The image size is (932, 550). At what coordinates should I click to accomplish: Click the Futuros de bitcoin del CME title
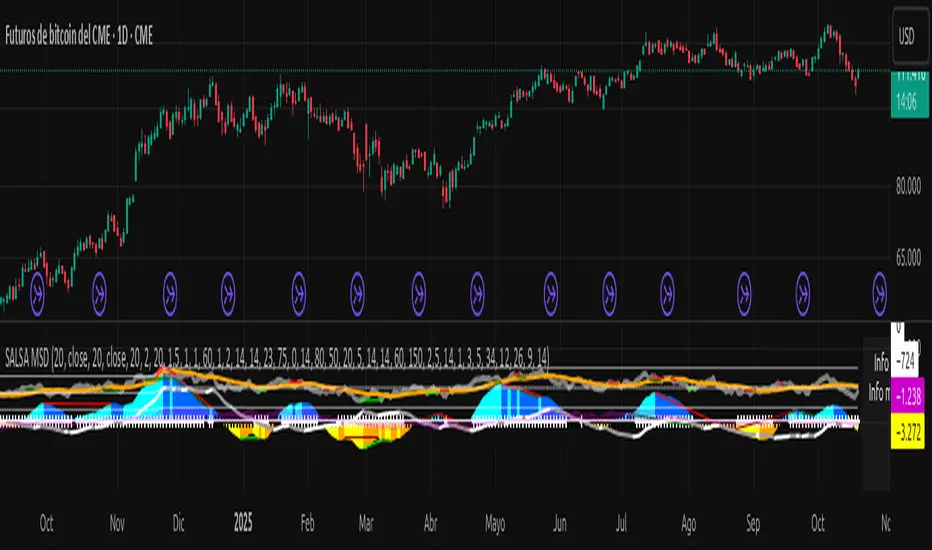[x=79, y=36]
